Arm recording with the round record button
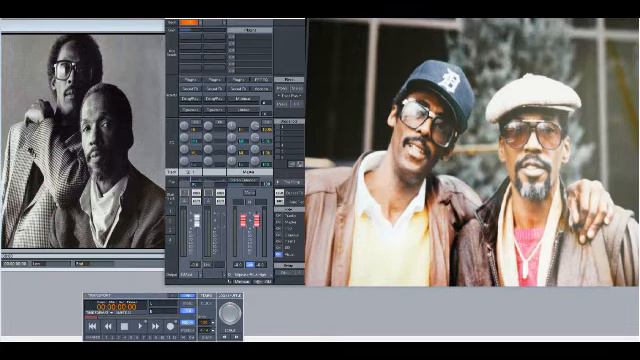Viewport: 640px width, 360px height. (170, 327)
